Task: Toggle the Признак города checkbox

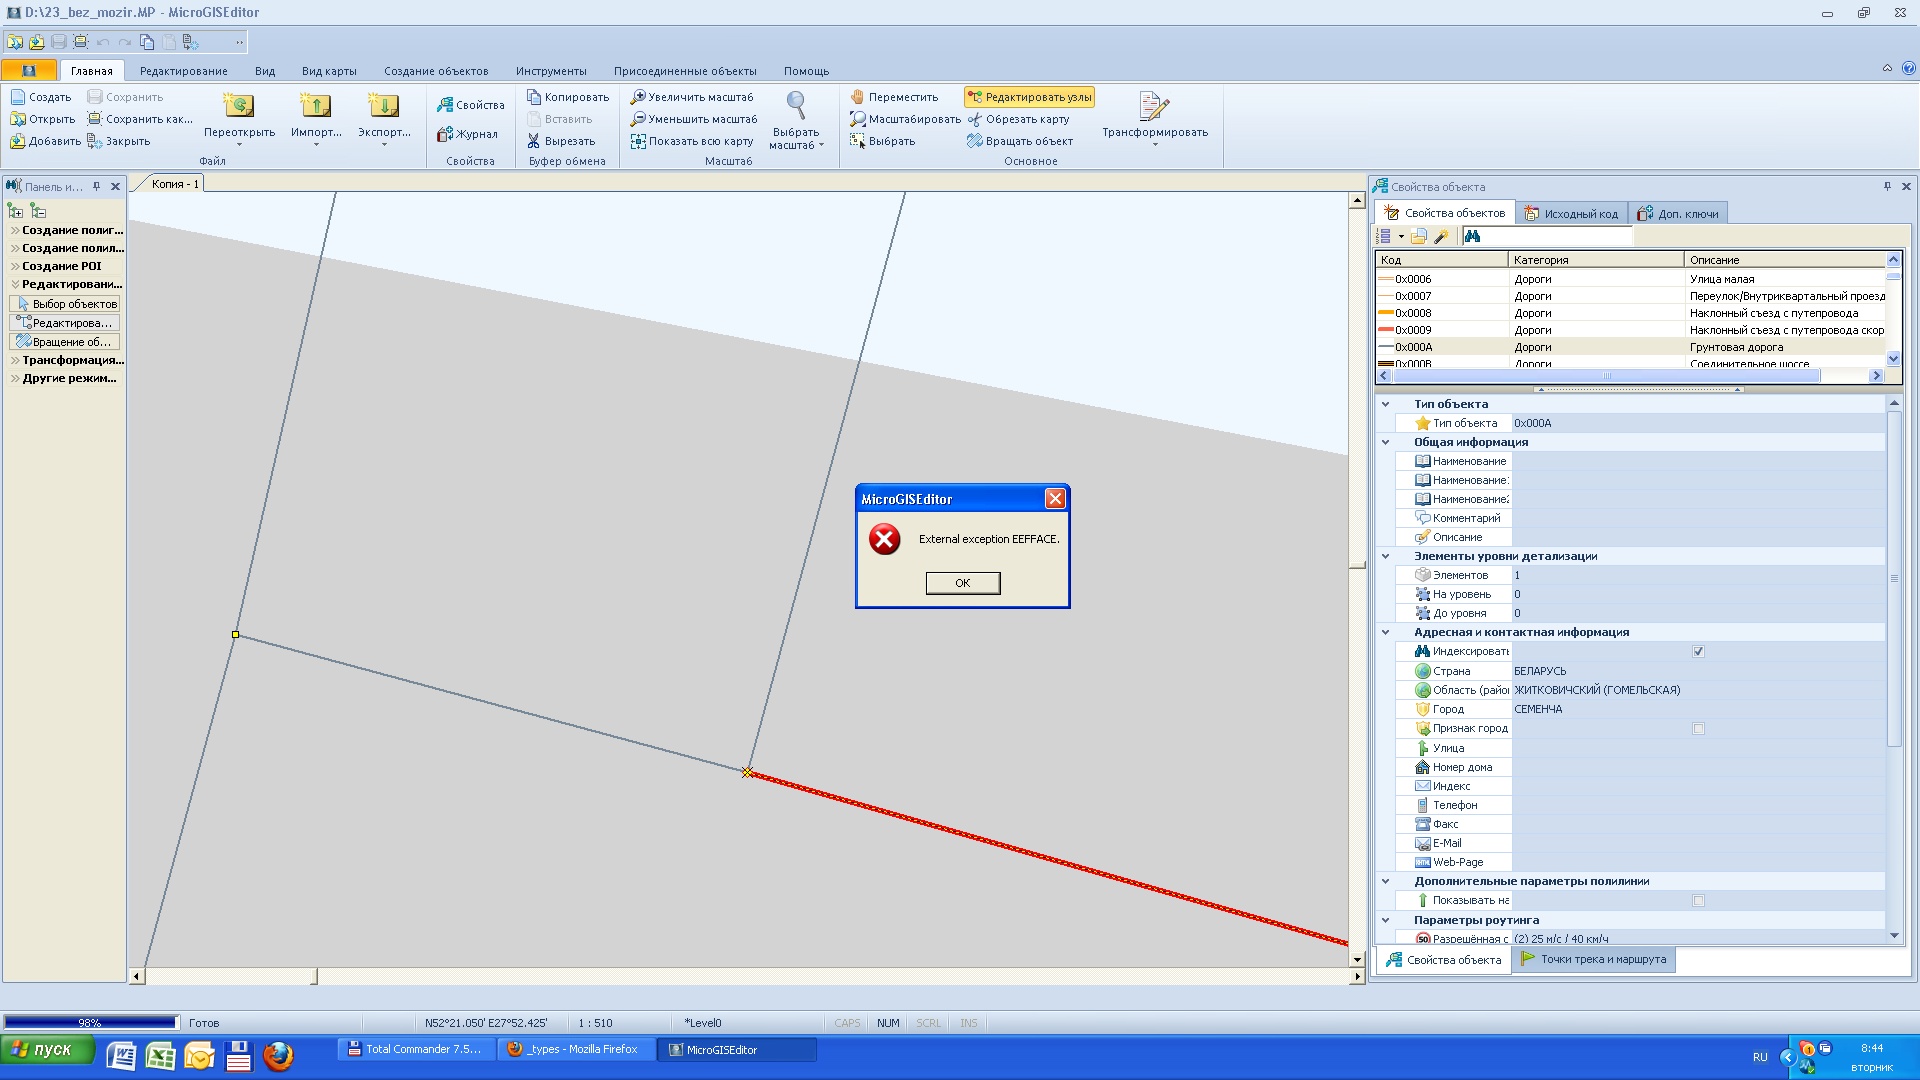Action: click(x=1698, y=729)
